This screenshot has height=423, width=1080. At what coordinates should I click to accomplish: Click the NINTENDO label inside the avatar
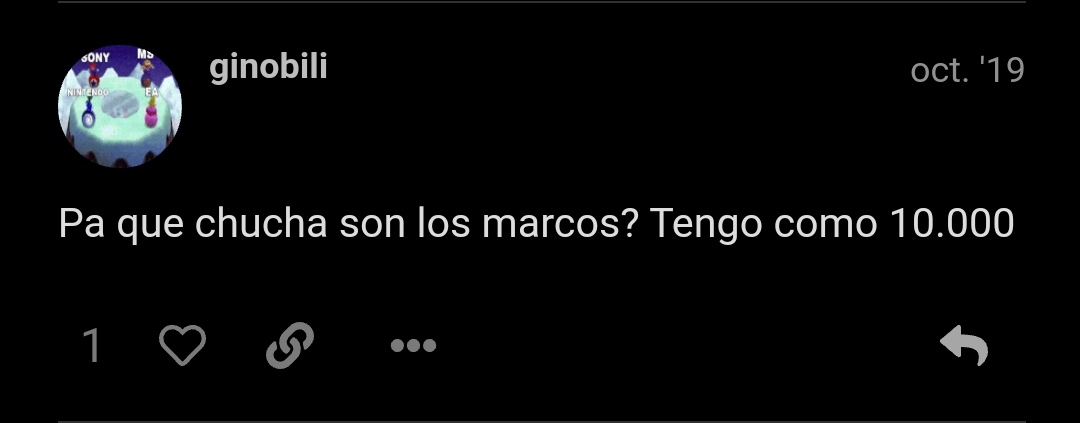point(85,92)
